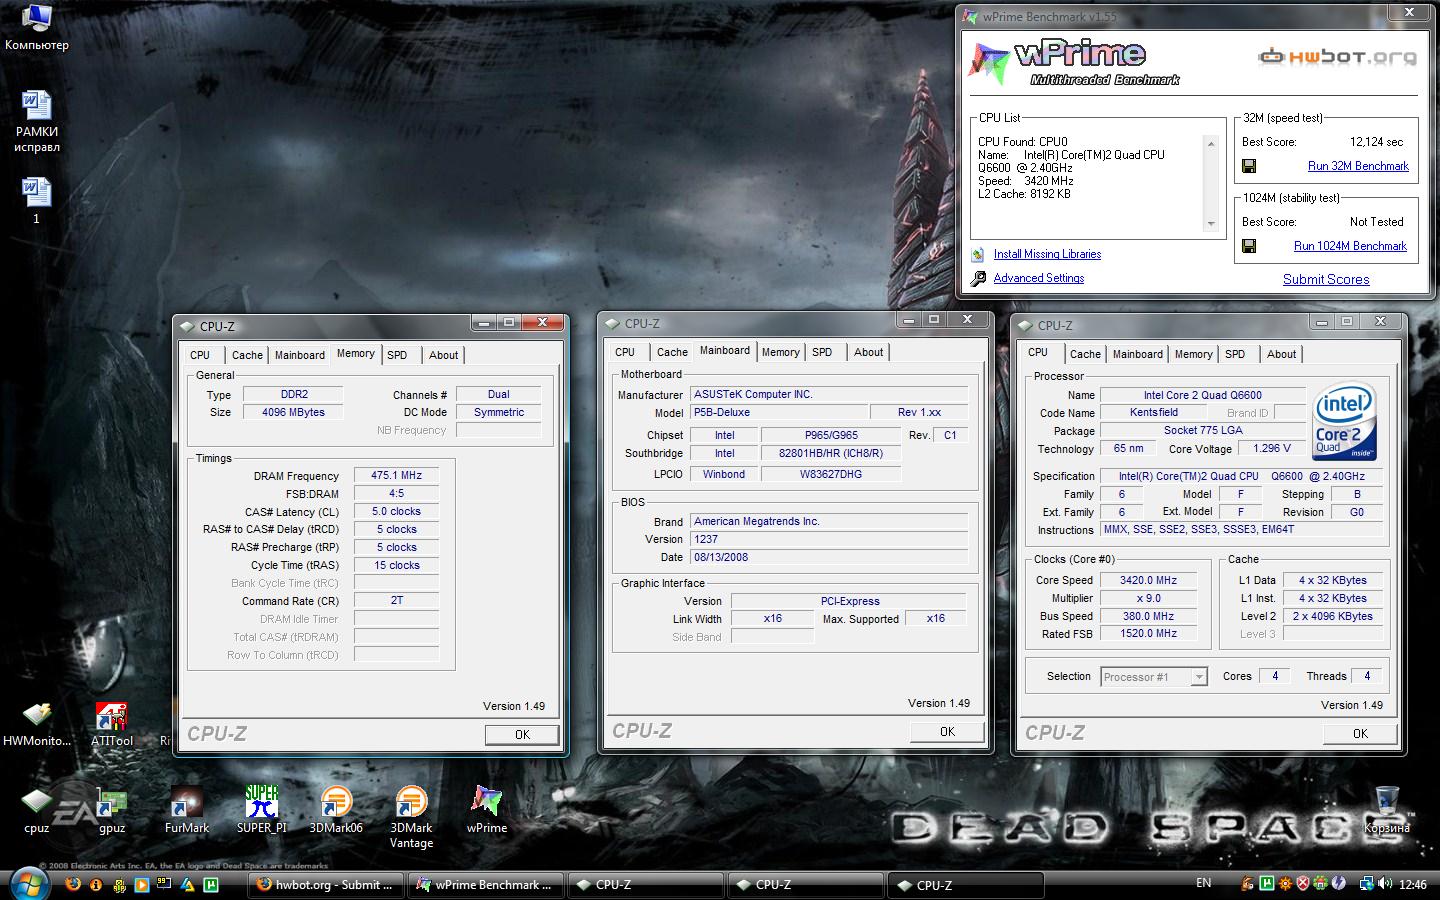Click the taskbar clock showing 12:46

coord(1413,884)
